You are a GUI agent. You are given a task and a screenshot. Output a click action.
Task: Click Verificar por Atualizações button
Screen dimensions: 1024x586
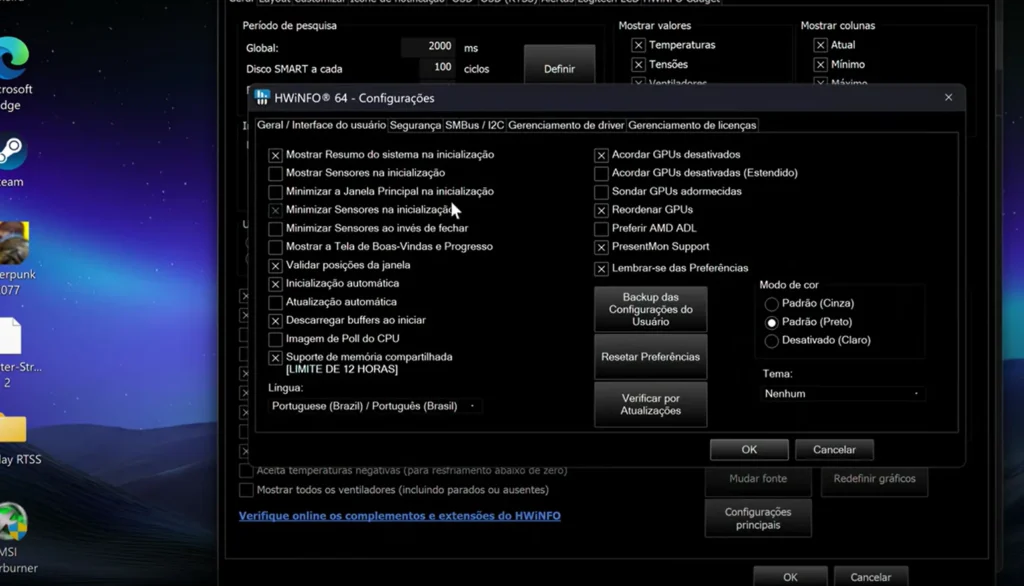pyautogui.click(x=650, y=404)
